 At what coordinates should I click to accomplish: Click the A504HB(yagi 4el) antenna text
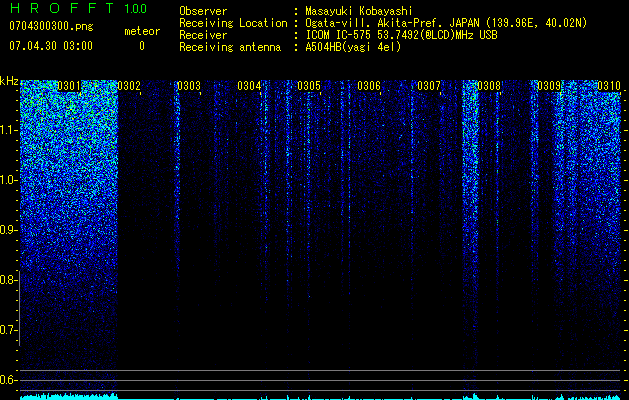coord(353,47)
